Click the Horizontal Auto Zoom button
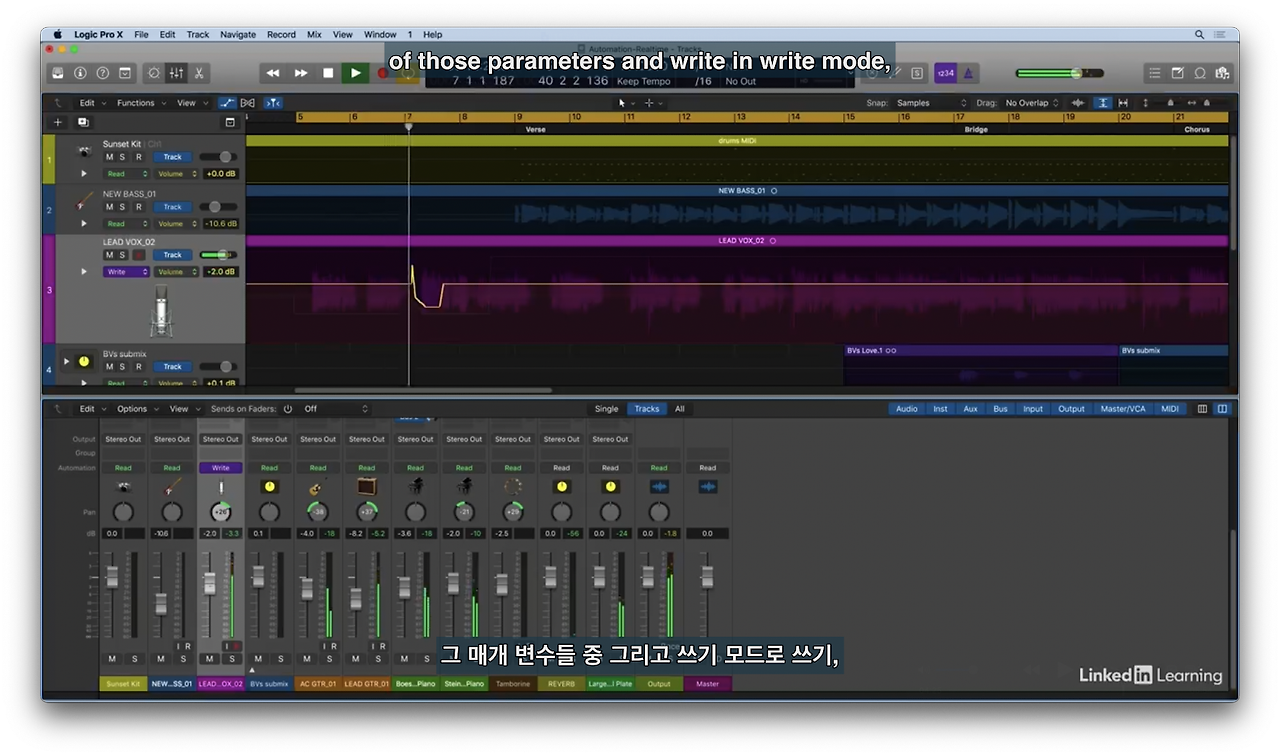This screenshot has height=756, width=1280. pos(1123,103)
